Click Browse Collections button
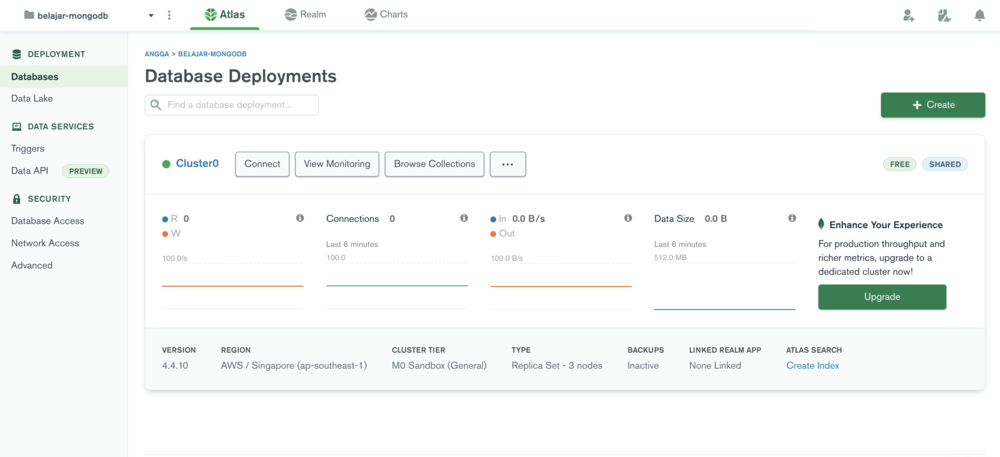Viewport: 1000px width, 457px height. click(434, 164)
